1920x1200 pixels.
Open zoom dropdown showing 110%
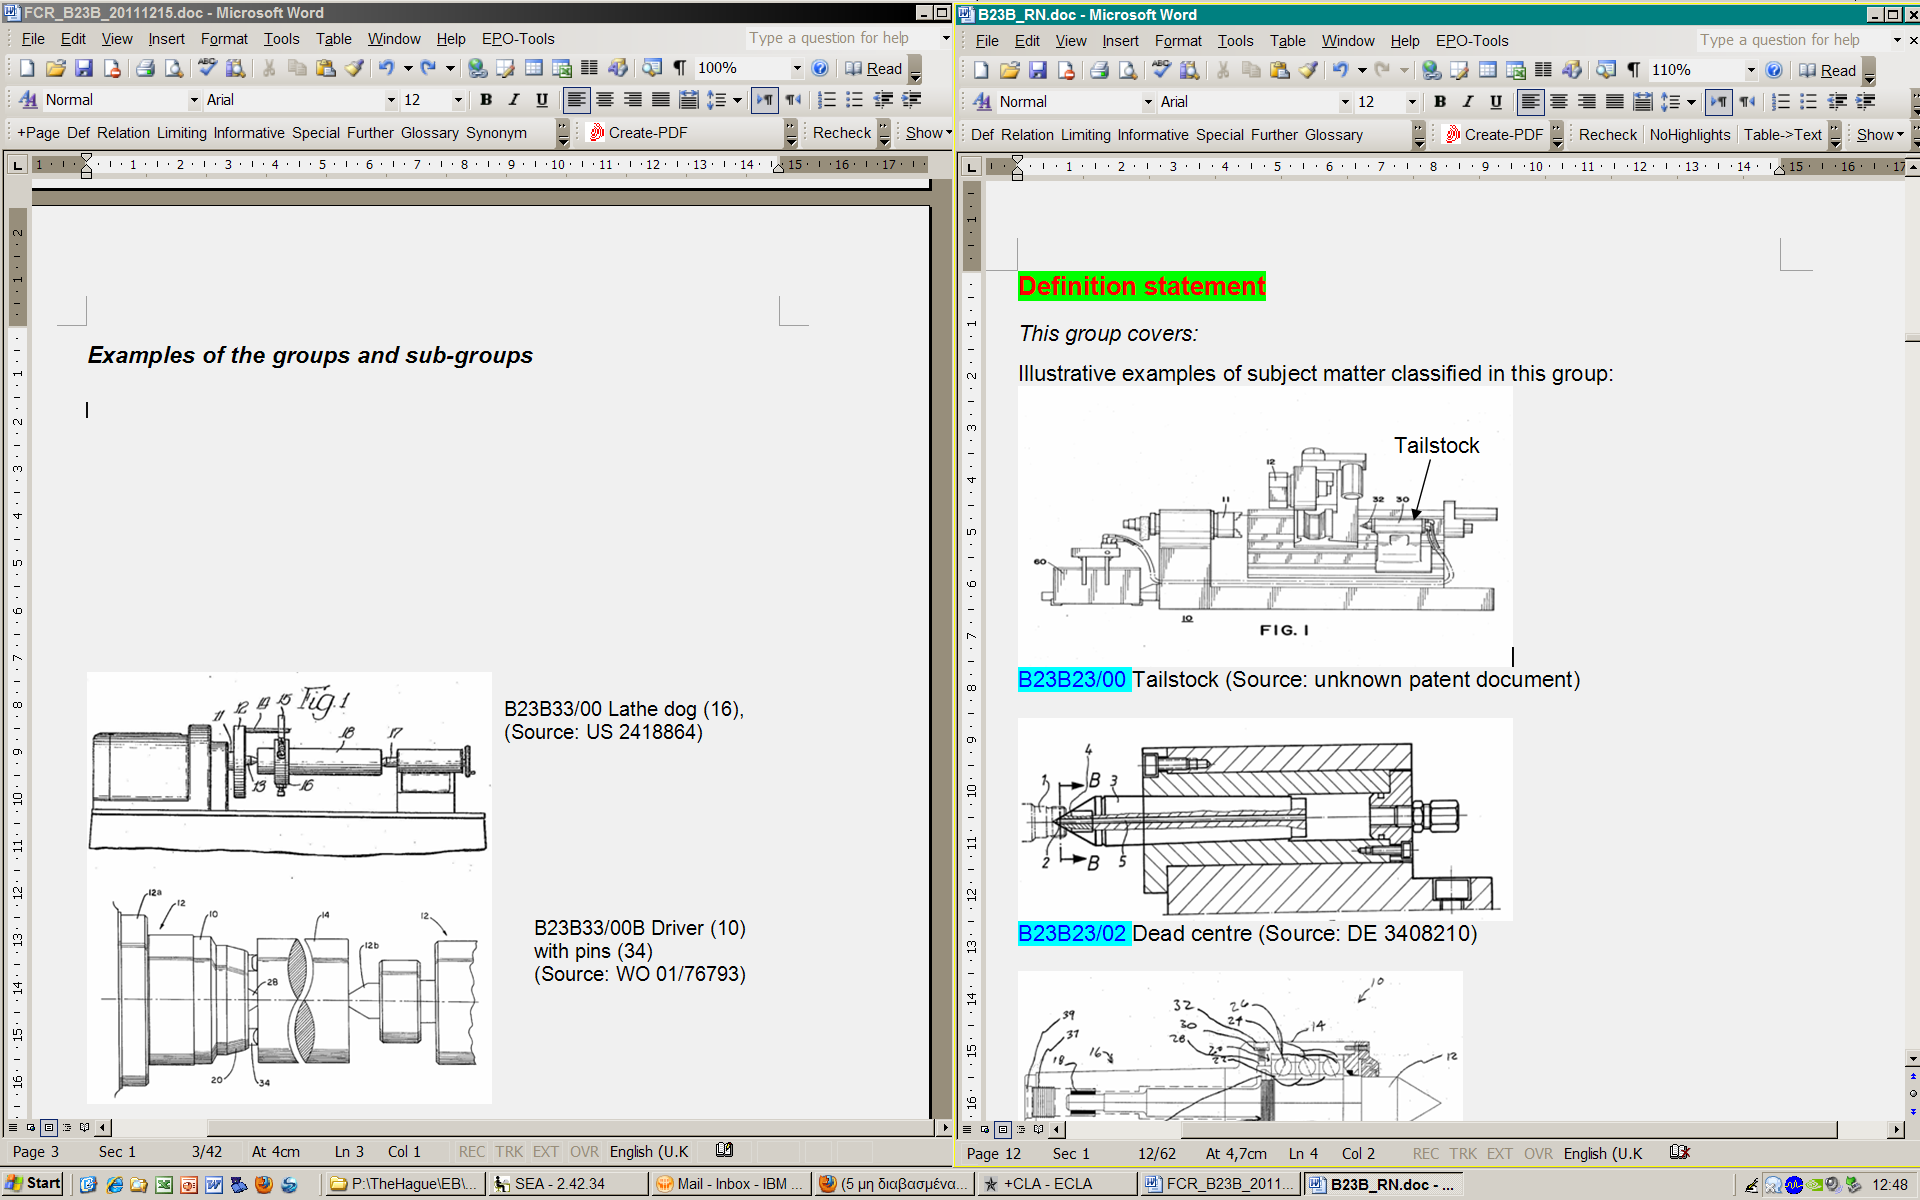point(1750,70)
